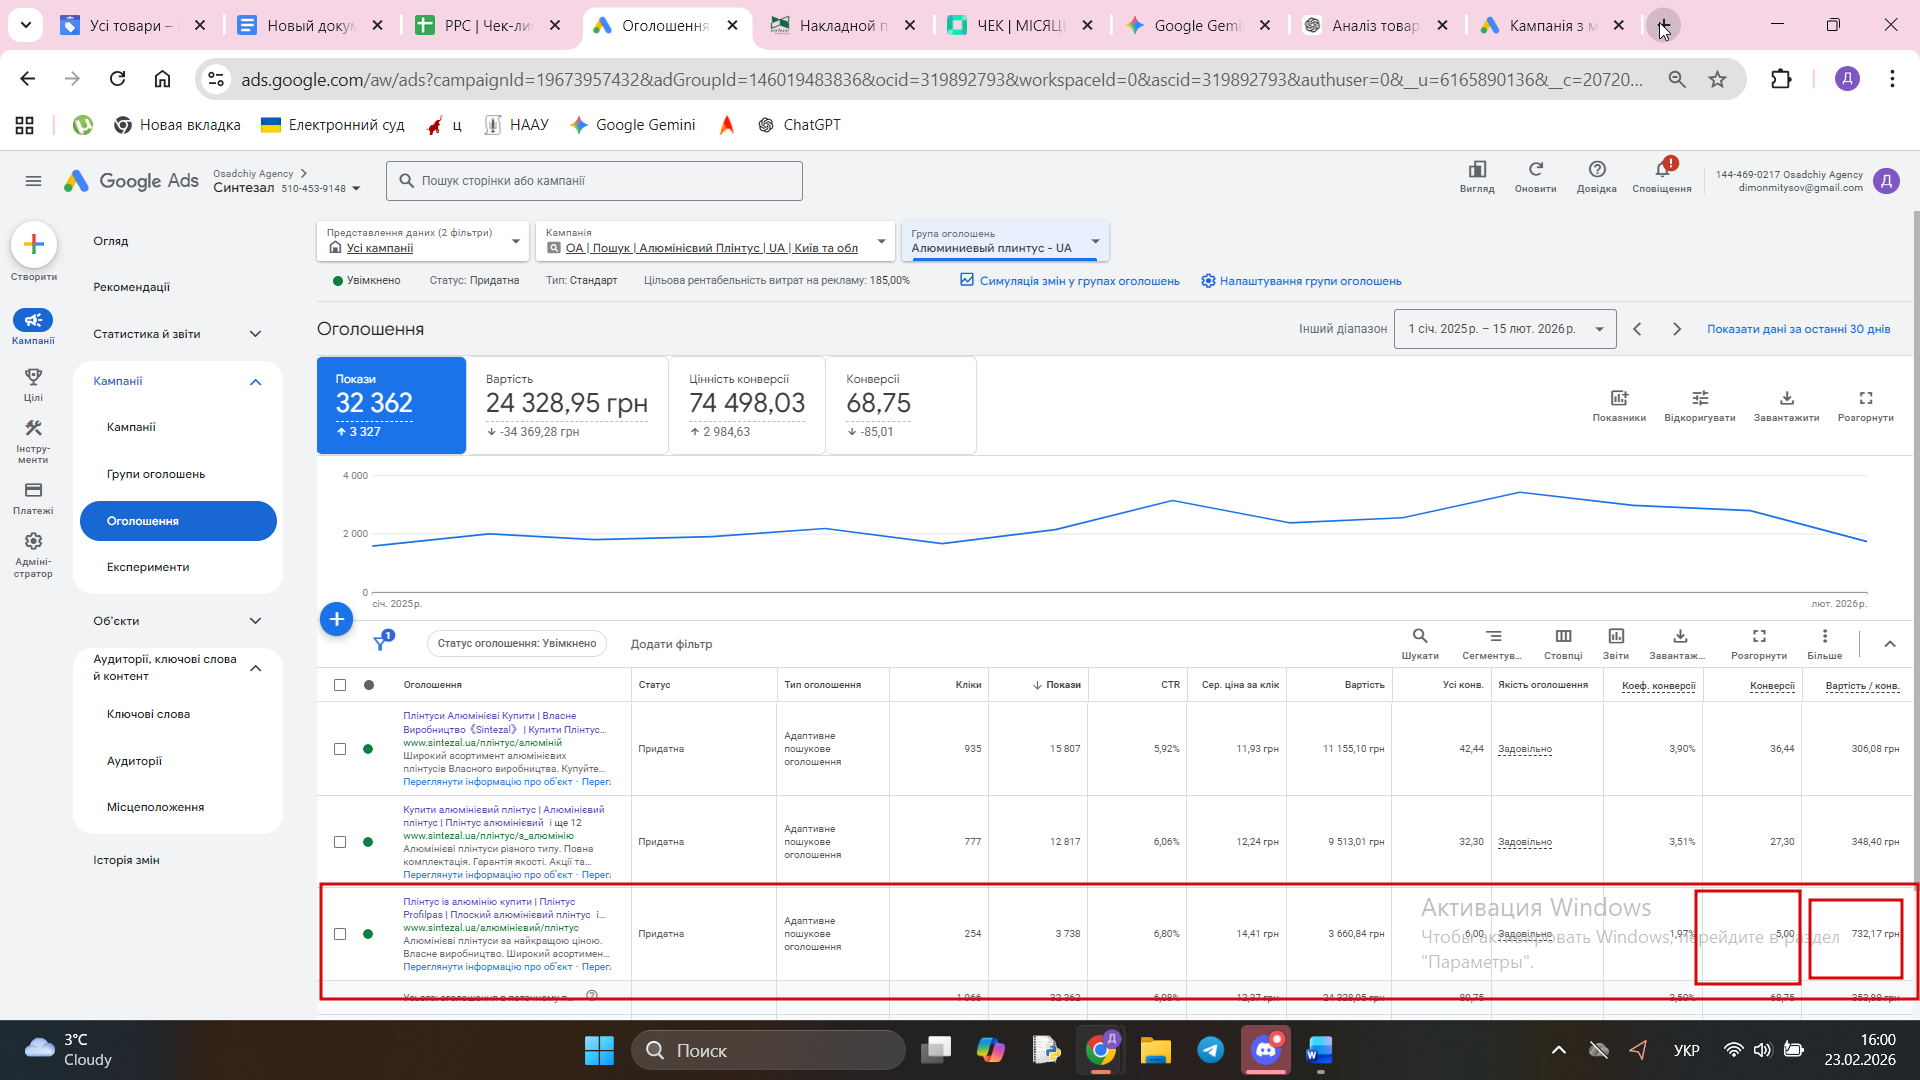
Task: Click the Сповіщення notifications bell icon
Action: tap(1661, 170)
